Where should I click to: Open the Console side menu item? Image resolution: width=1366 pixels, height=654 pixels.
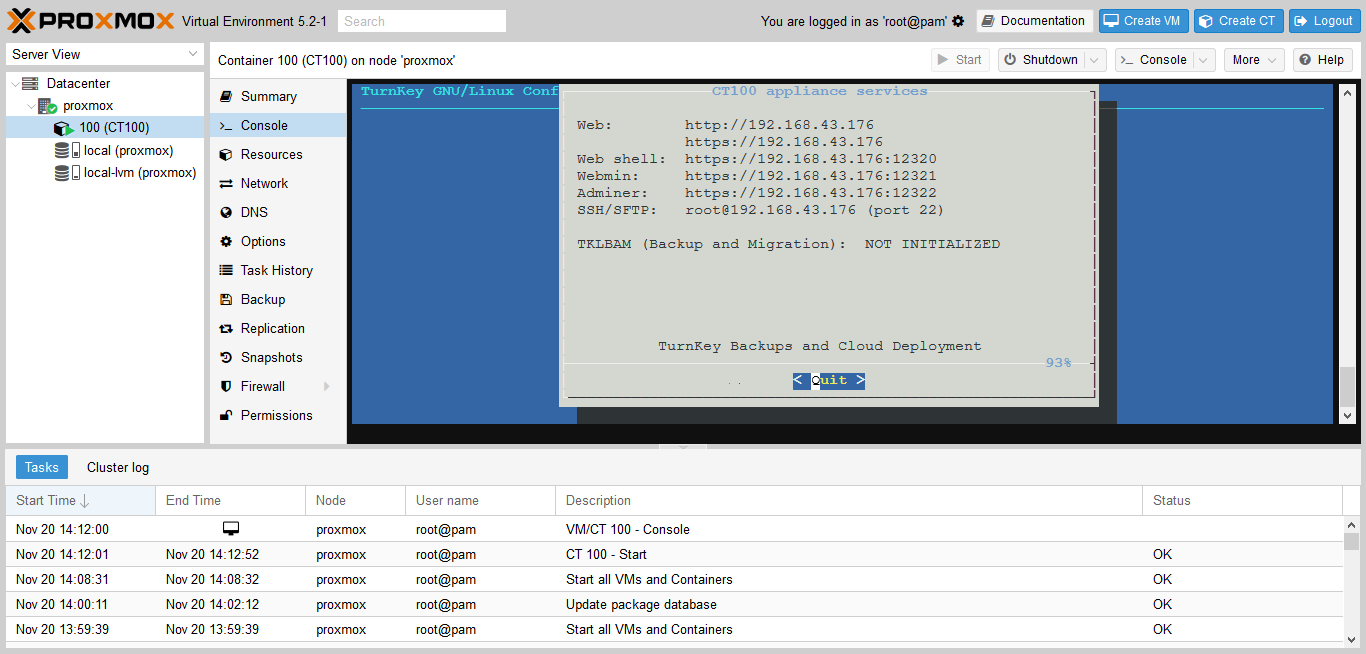pos(278,126)
